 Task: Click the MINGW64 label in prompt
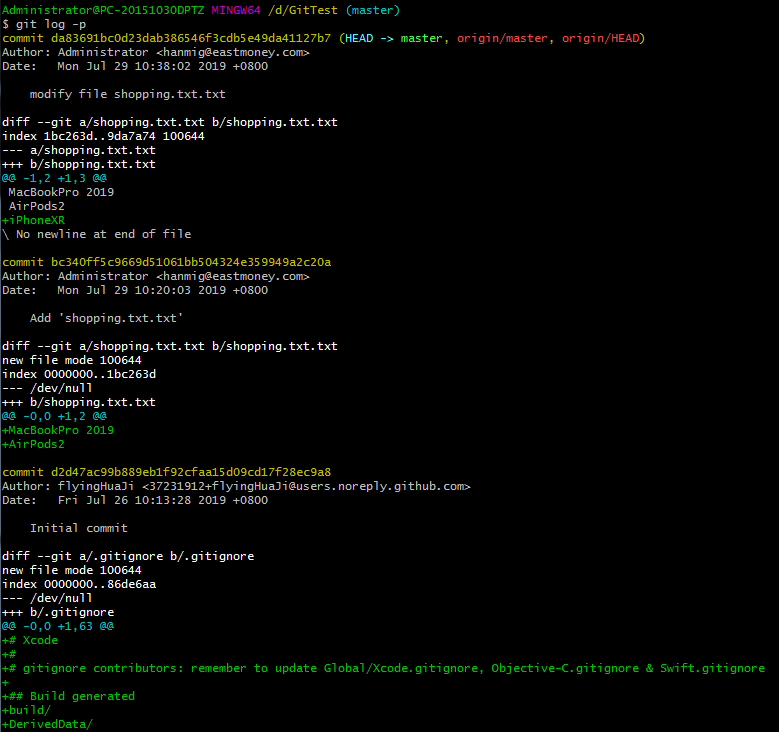(x=236, y=10)
